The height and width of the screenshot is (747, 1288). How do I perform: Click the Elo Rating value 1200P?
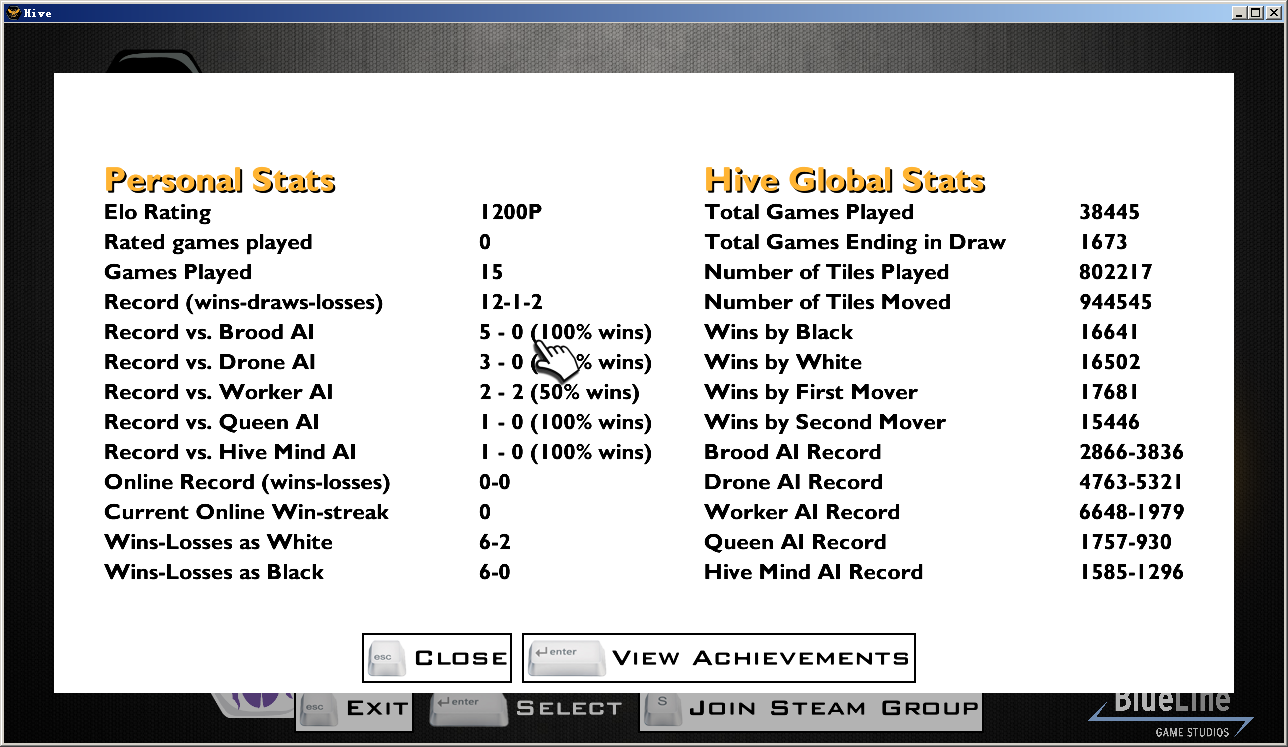click(511, 212)
